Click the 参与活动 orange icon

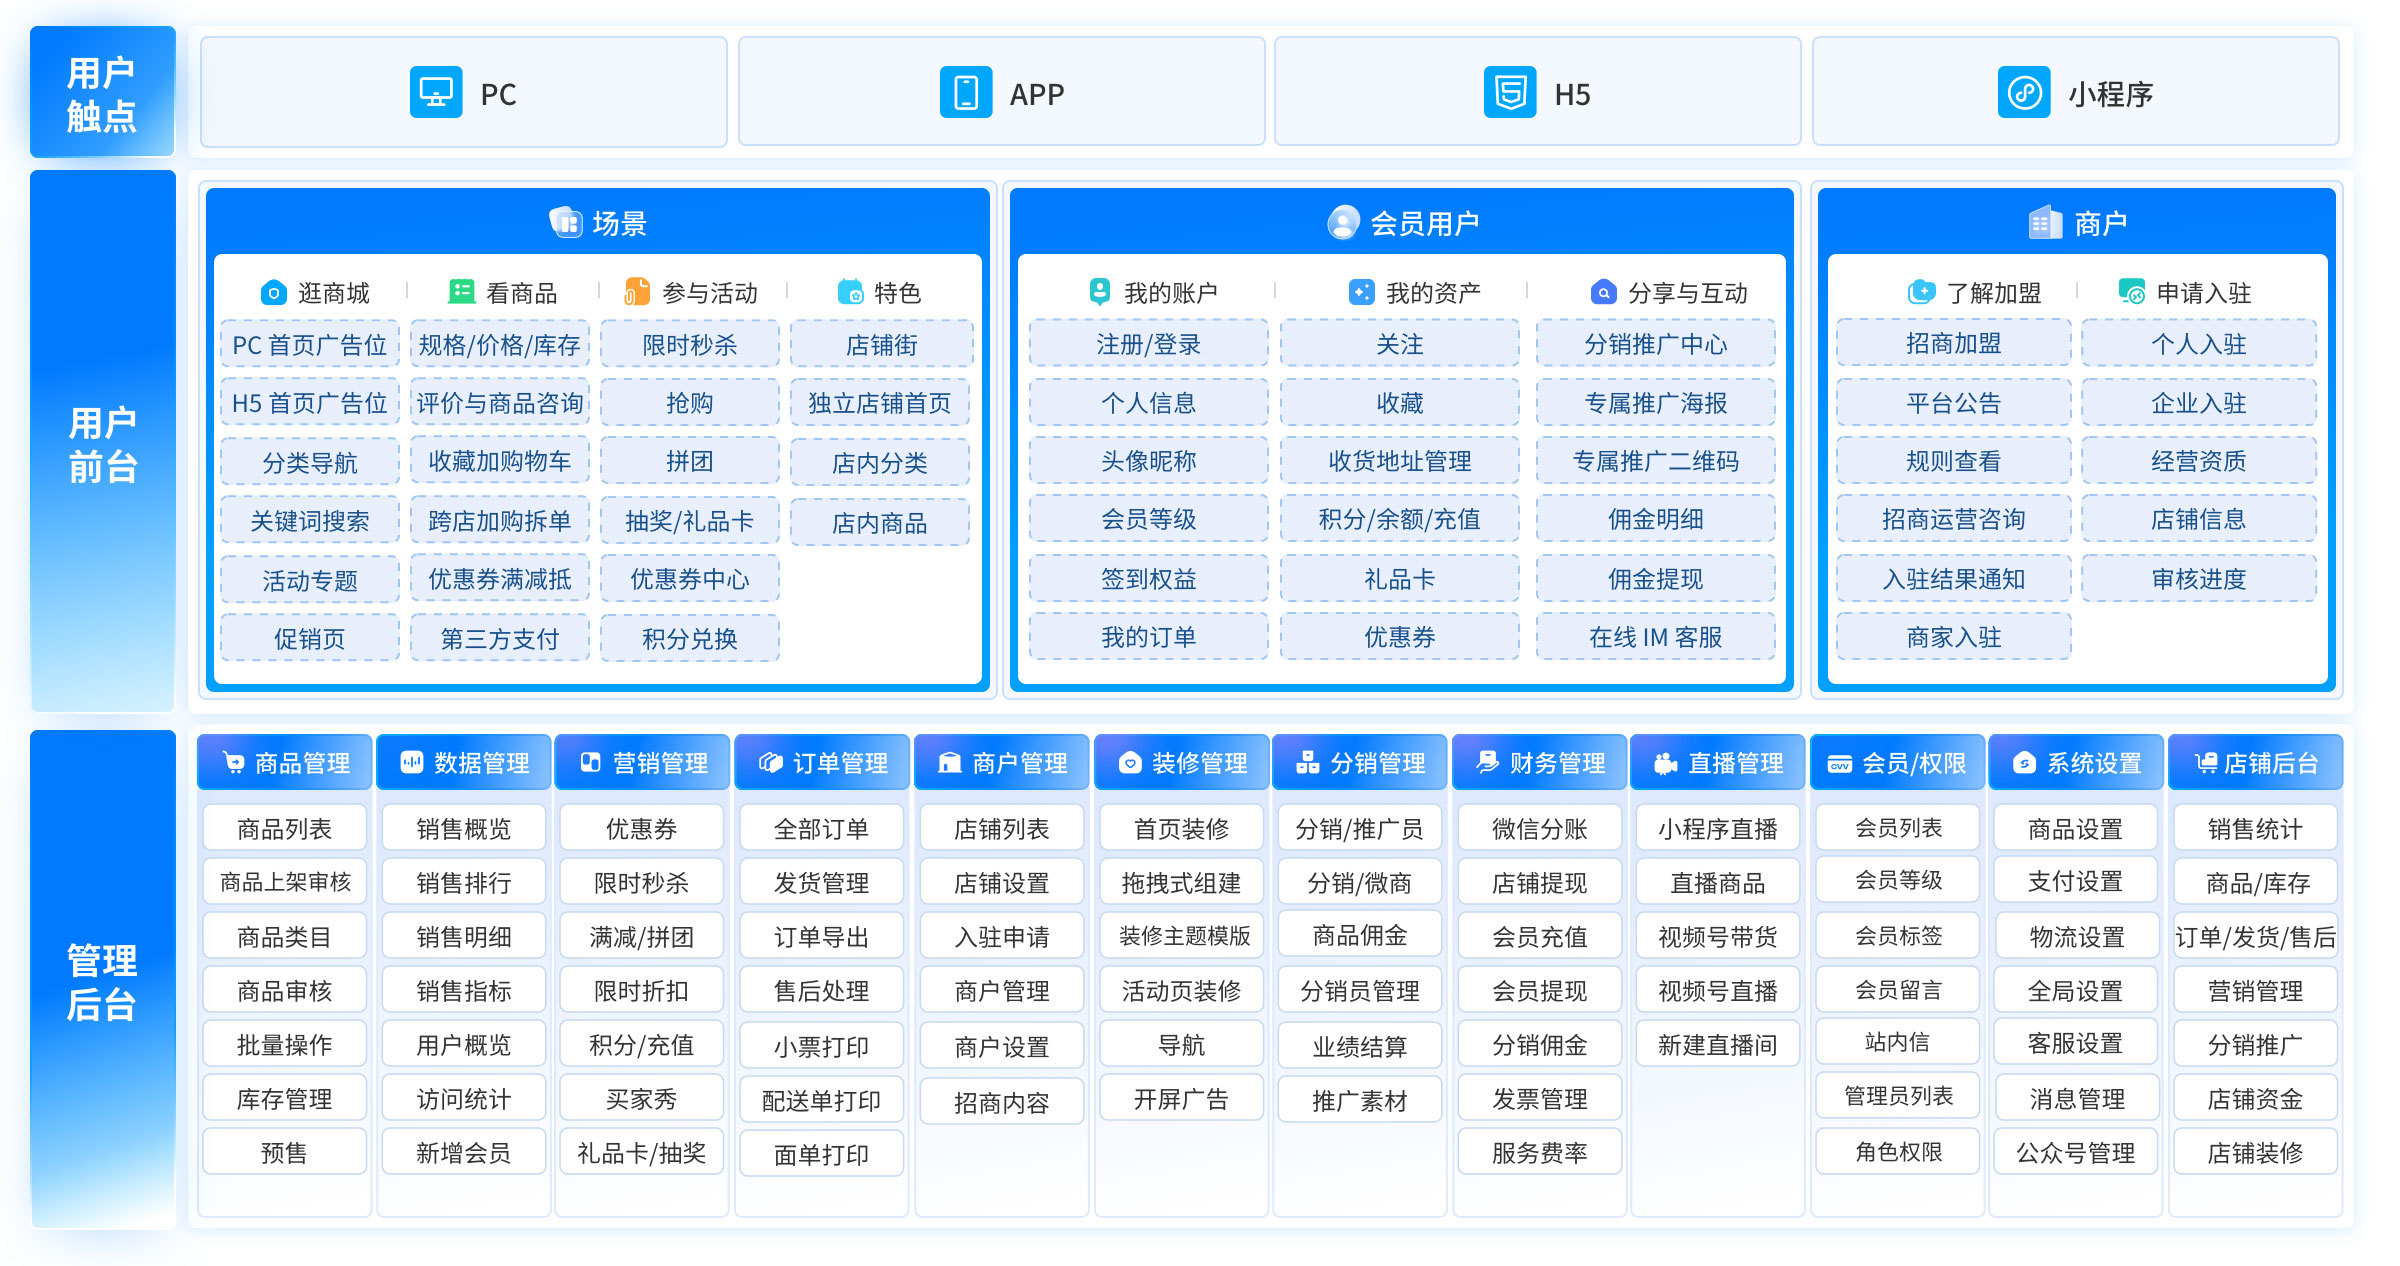[x=637, y=292]
